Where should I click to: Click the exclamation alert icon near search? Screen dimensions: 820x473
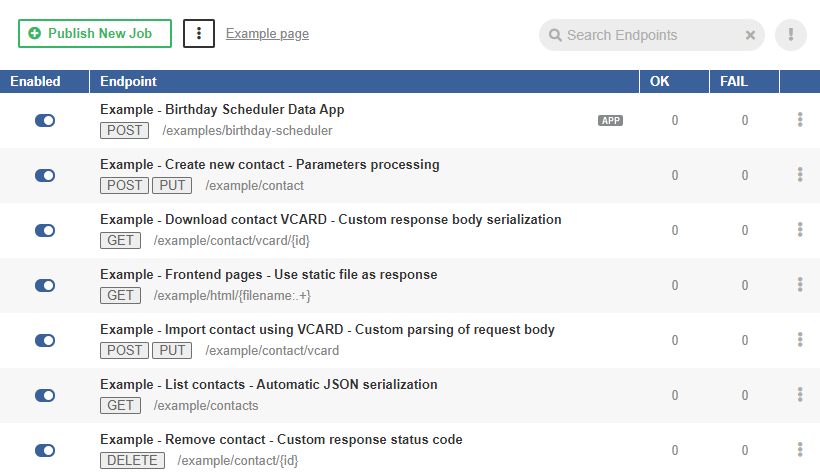791,35
